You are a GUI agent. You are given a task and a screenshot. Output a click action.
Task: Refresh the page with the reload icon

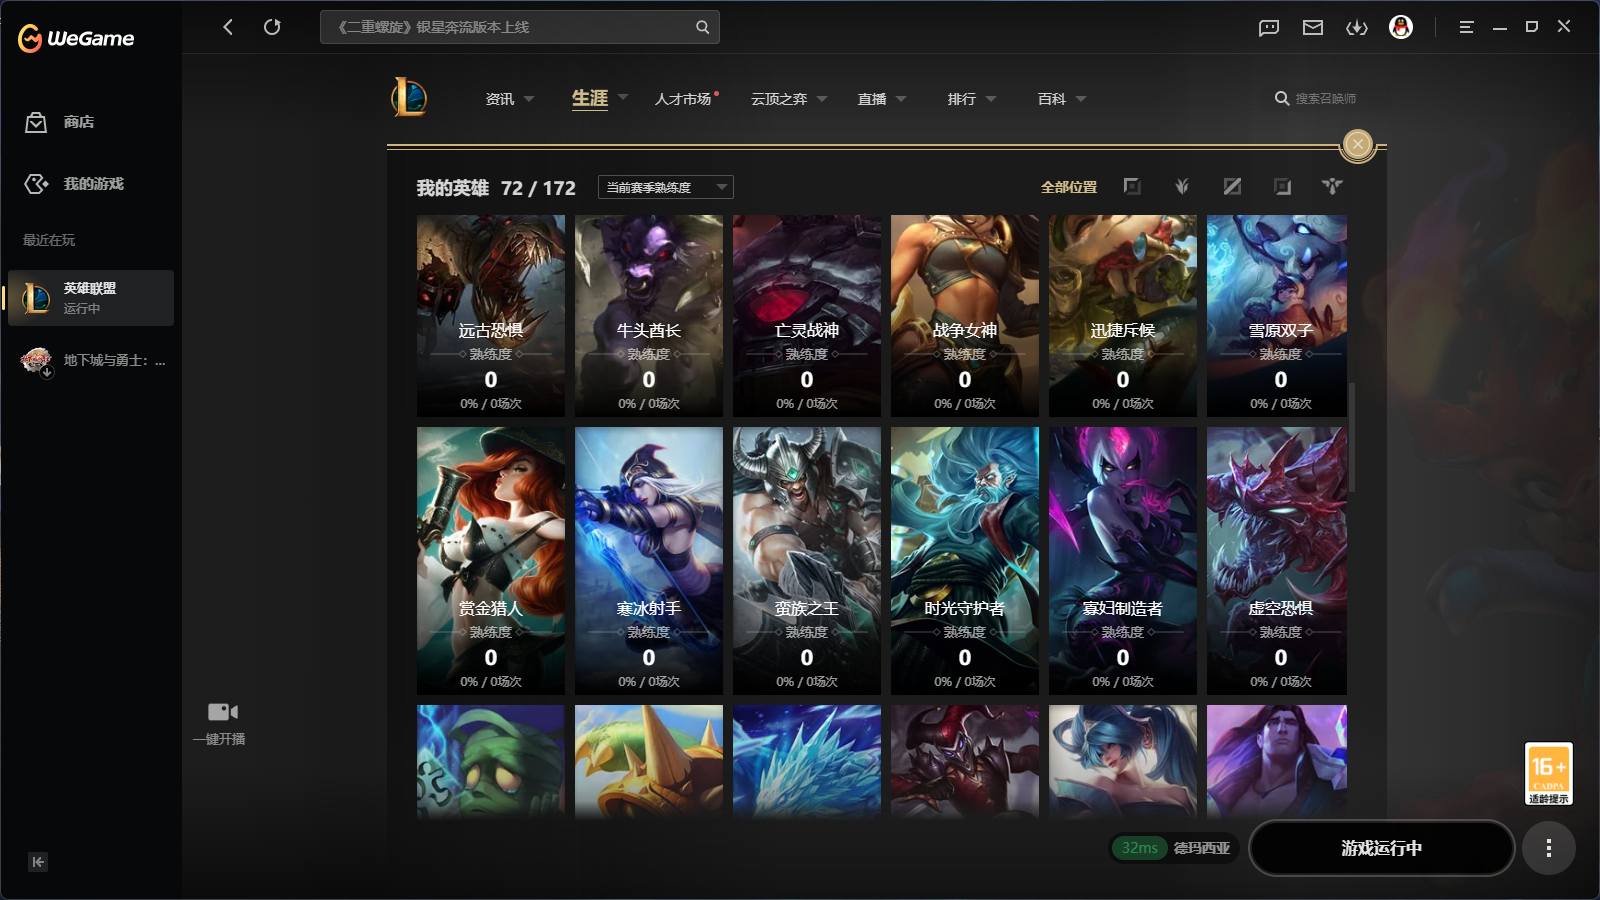pyautogui.click(x=272, y=27)
